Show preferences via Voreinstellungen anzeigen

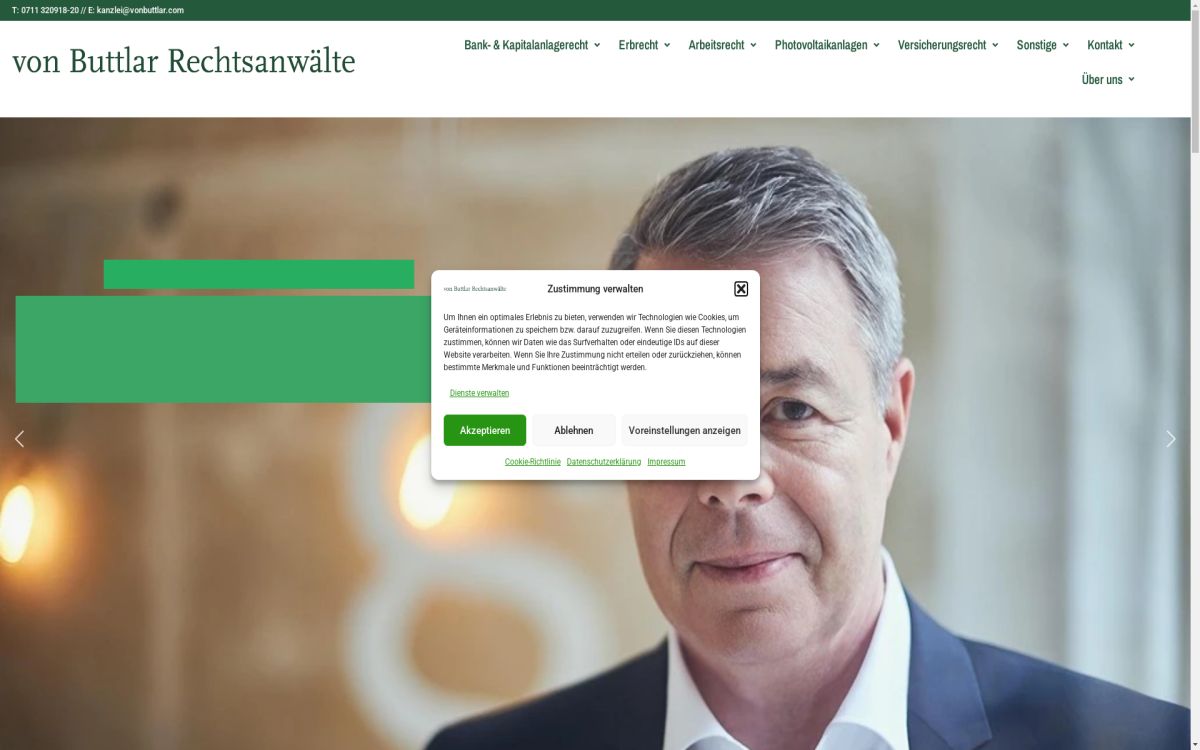pyautogui.click(x=685, y=430)
